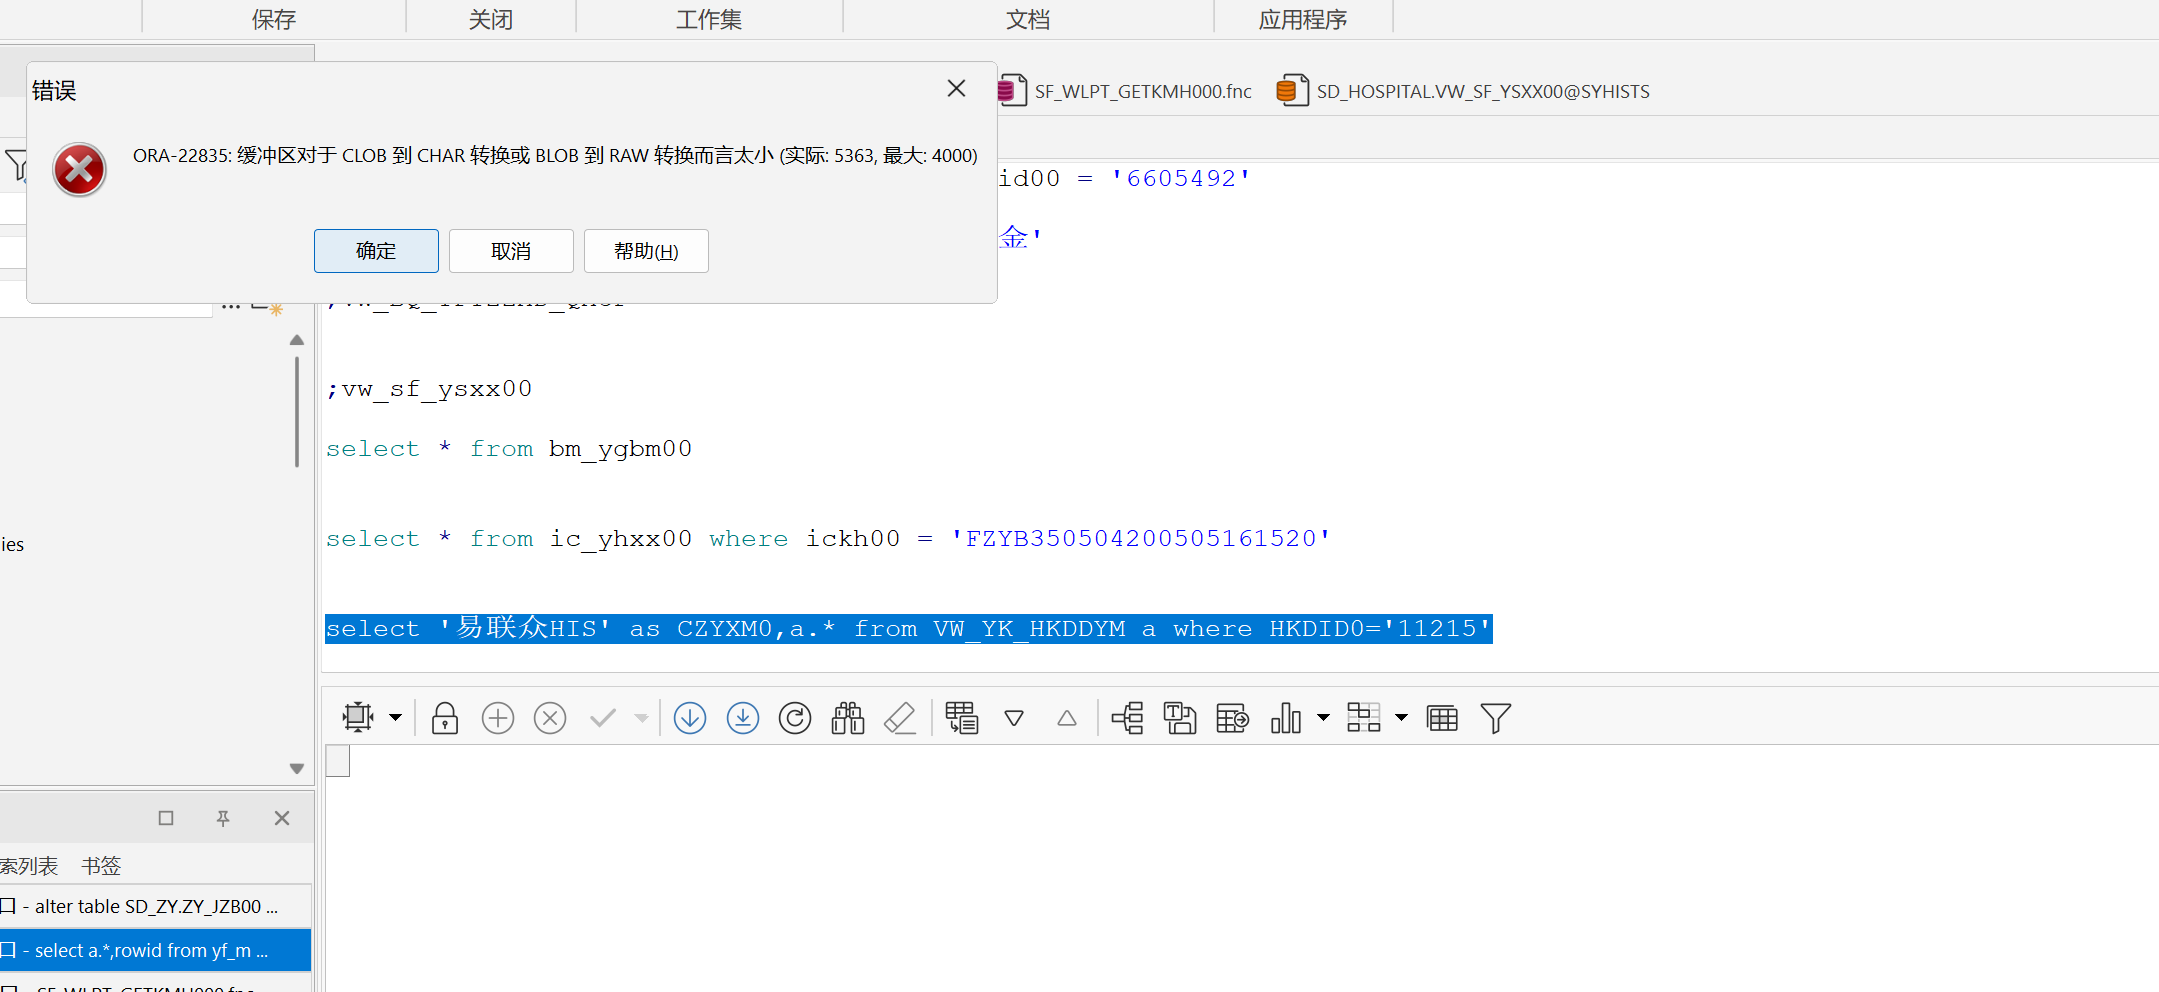Maximize the bottom-left docked panel
This screenshot has height=992, width=2159.
166,818
